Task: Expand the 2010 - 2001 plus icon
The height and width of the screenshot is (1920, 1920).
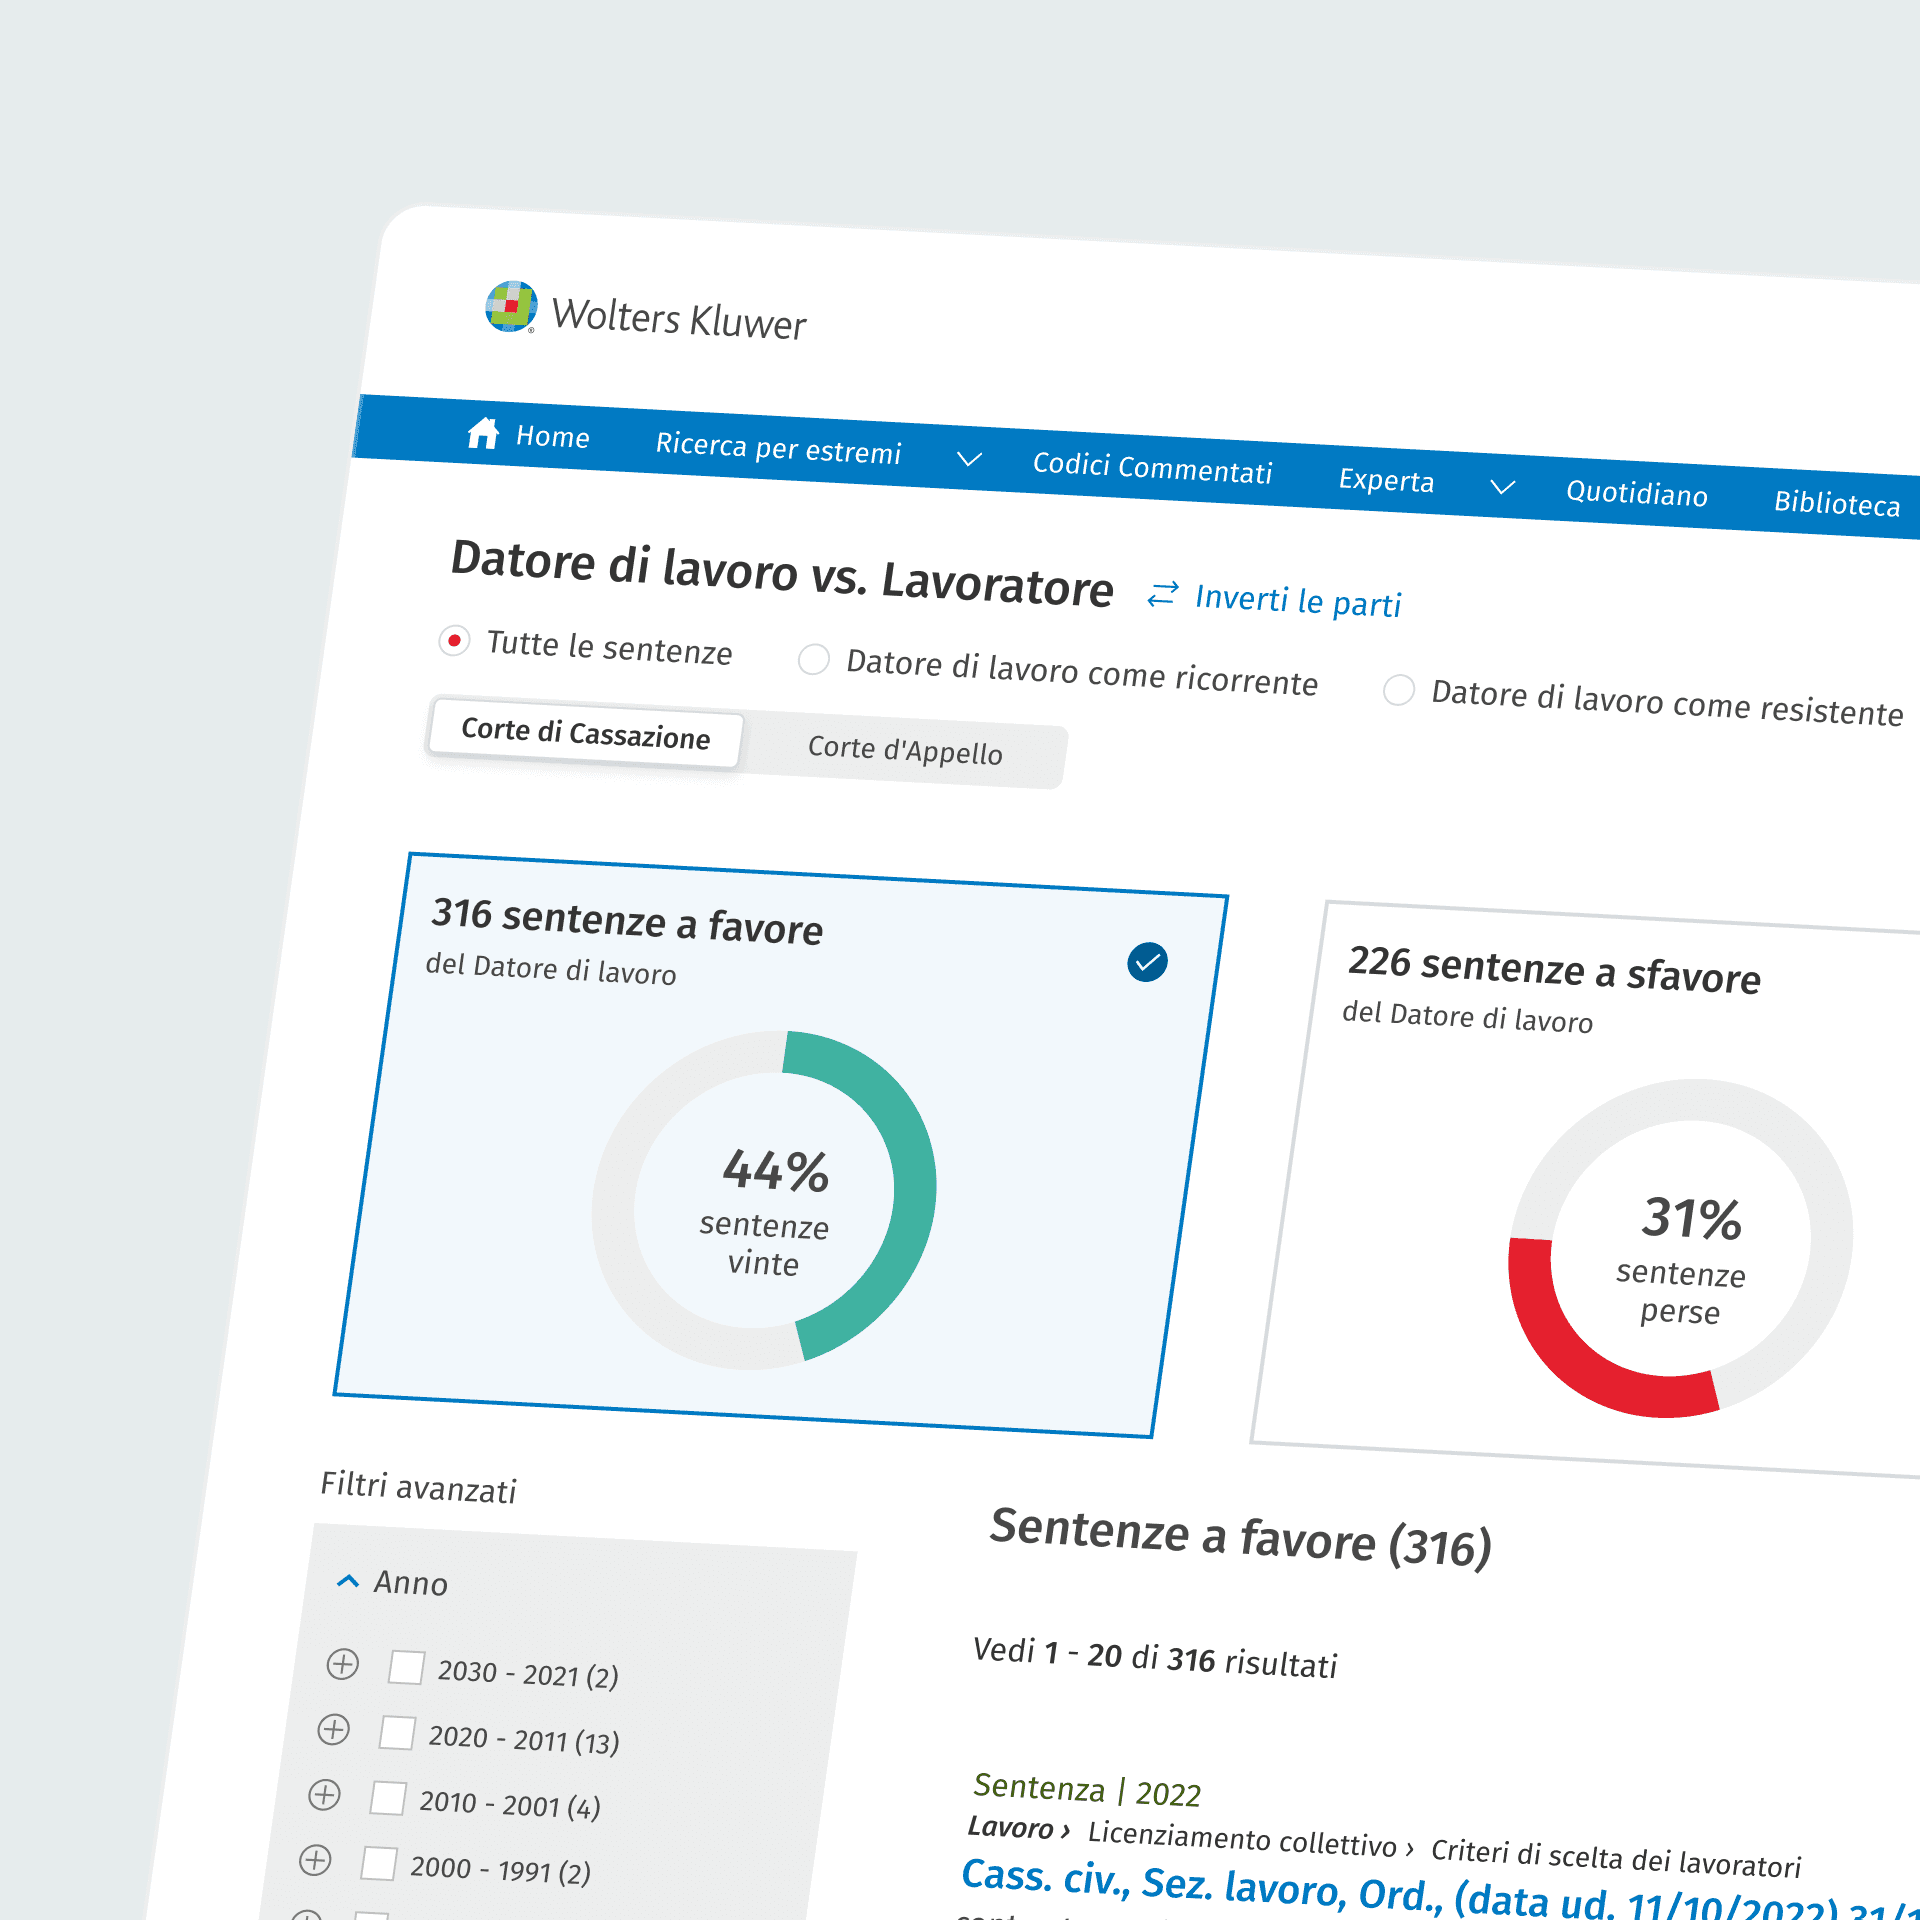Action: (324, 1794)
